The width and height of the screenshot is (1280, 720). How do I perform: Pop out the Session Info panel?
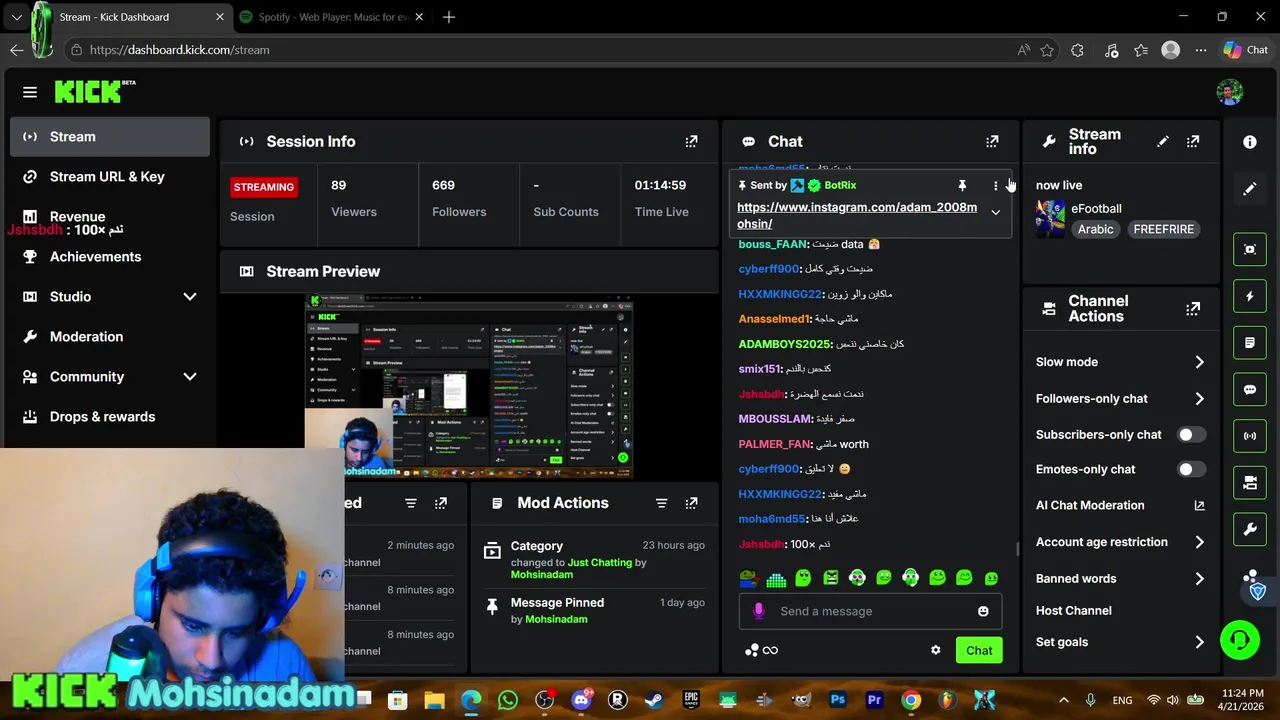click(x=691, y=142)
